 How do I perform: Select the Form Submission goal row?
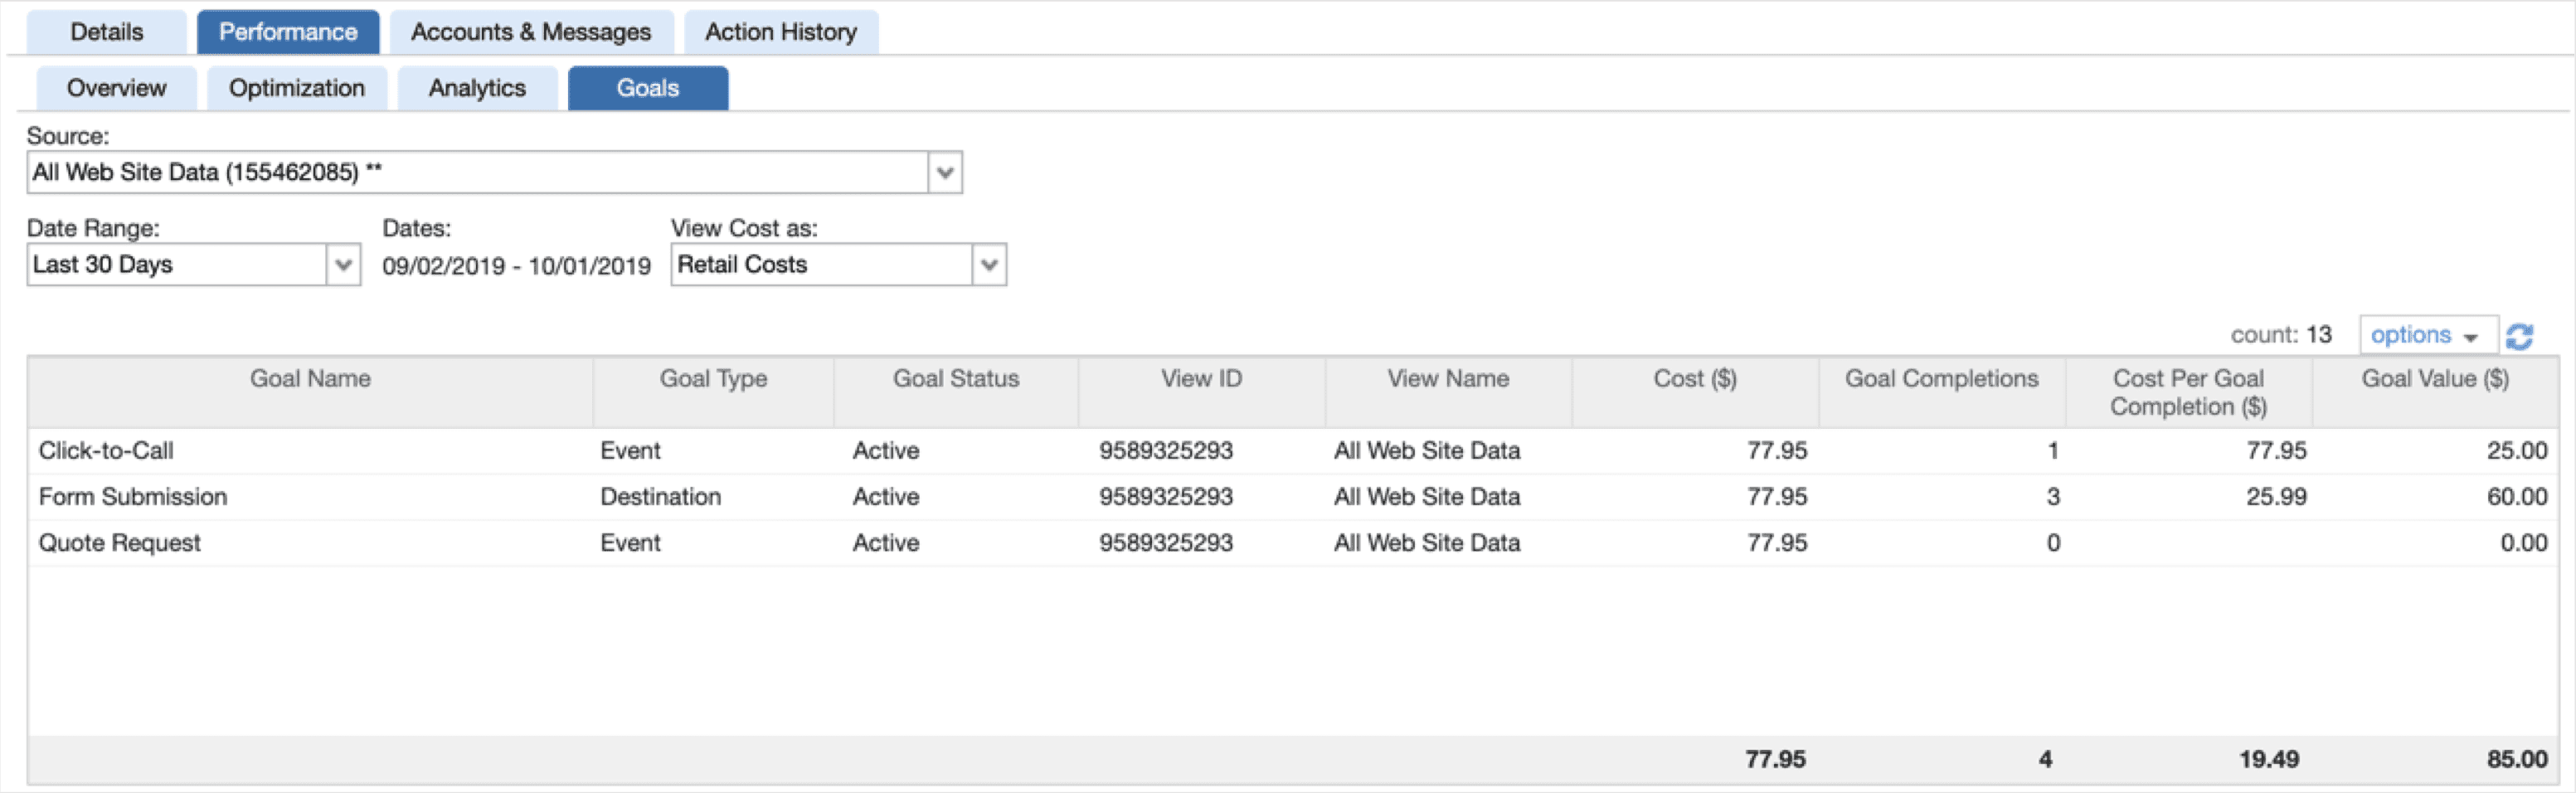(x=1293, y=497)
